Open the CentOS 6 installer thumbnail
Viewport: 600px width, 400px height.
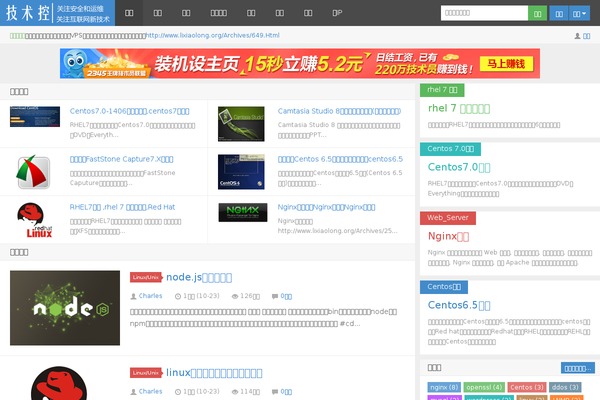(x=241, y=172)
